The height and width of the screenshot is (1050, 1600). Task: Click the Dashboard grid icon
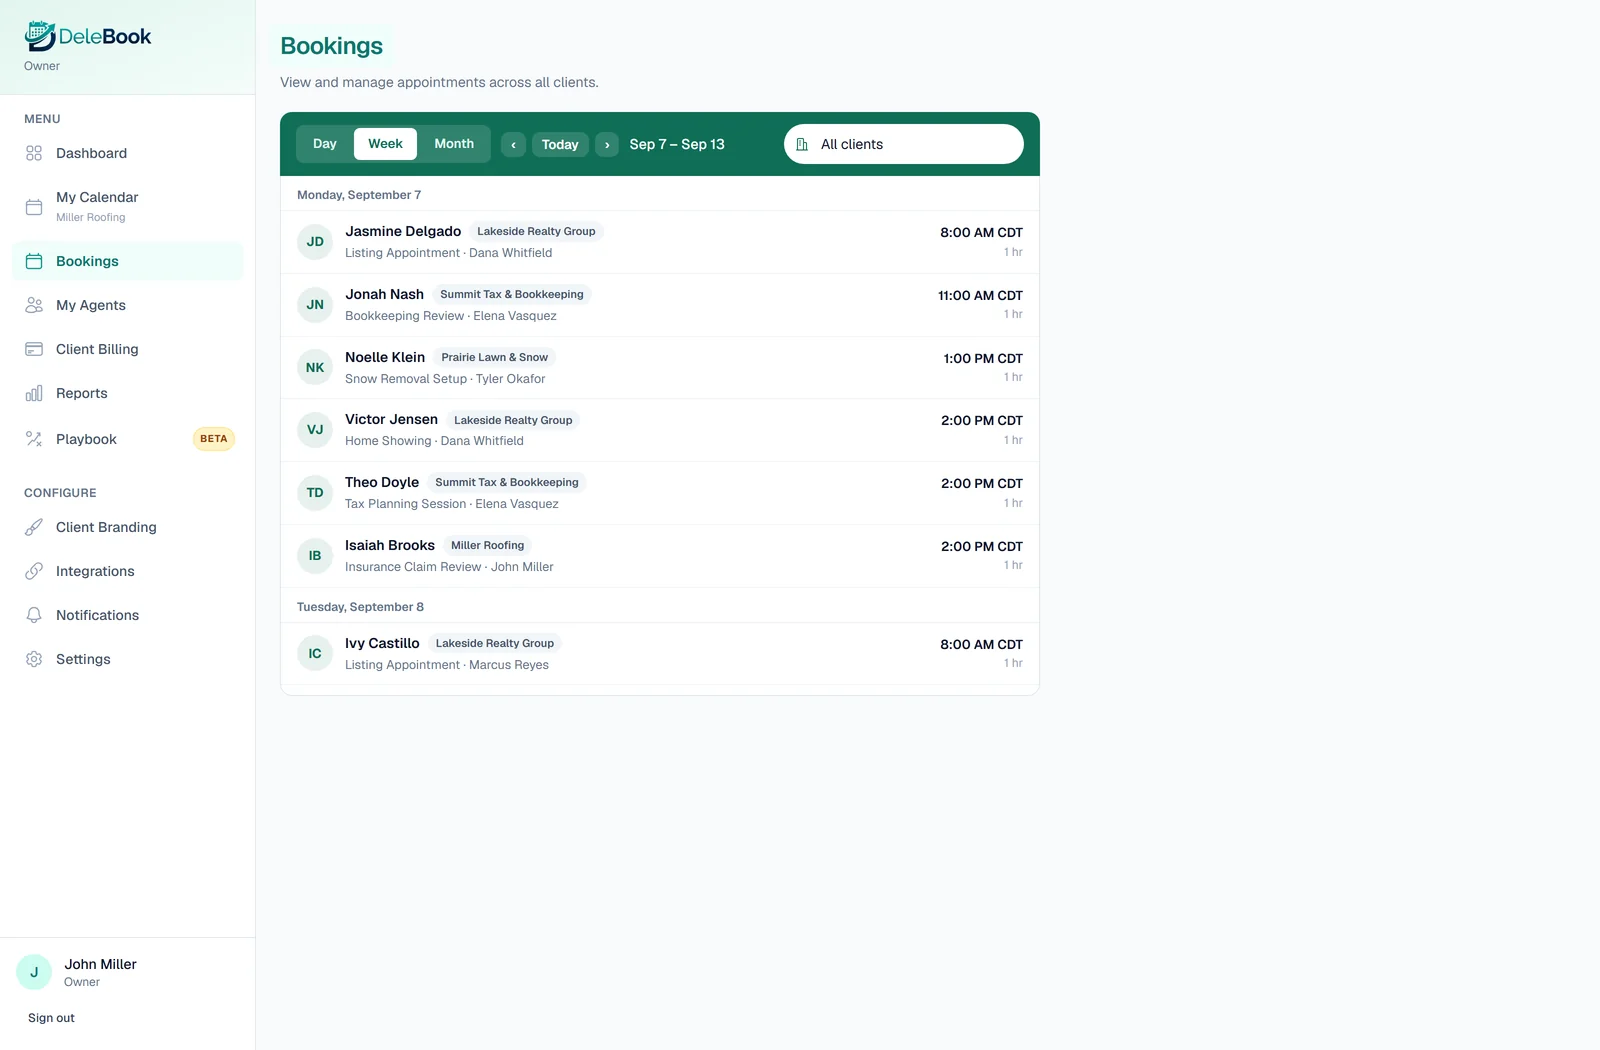tap(34, 153)
